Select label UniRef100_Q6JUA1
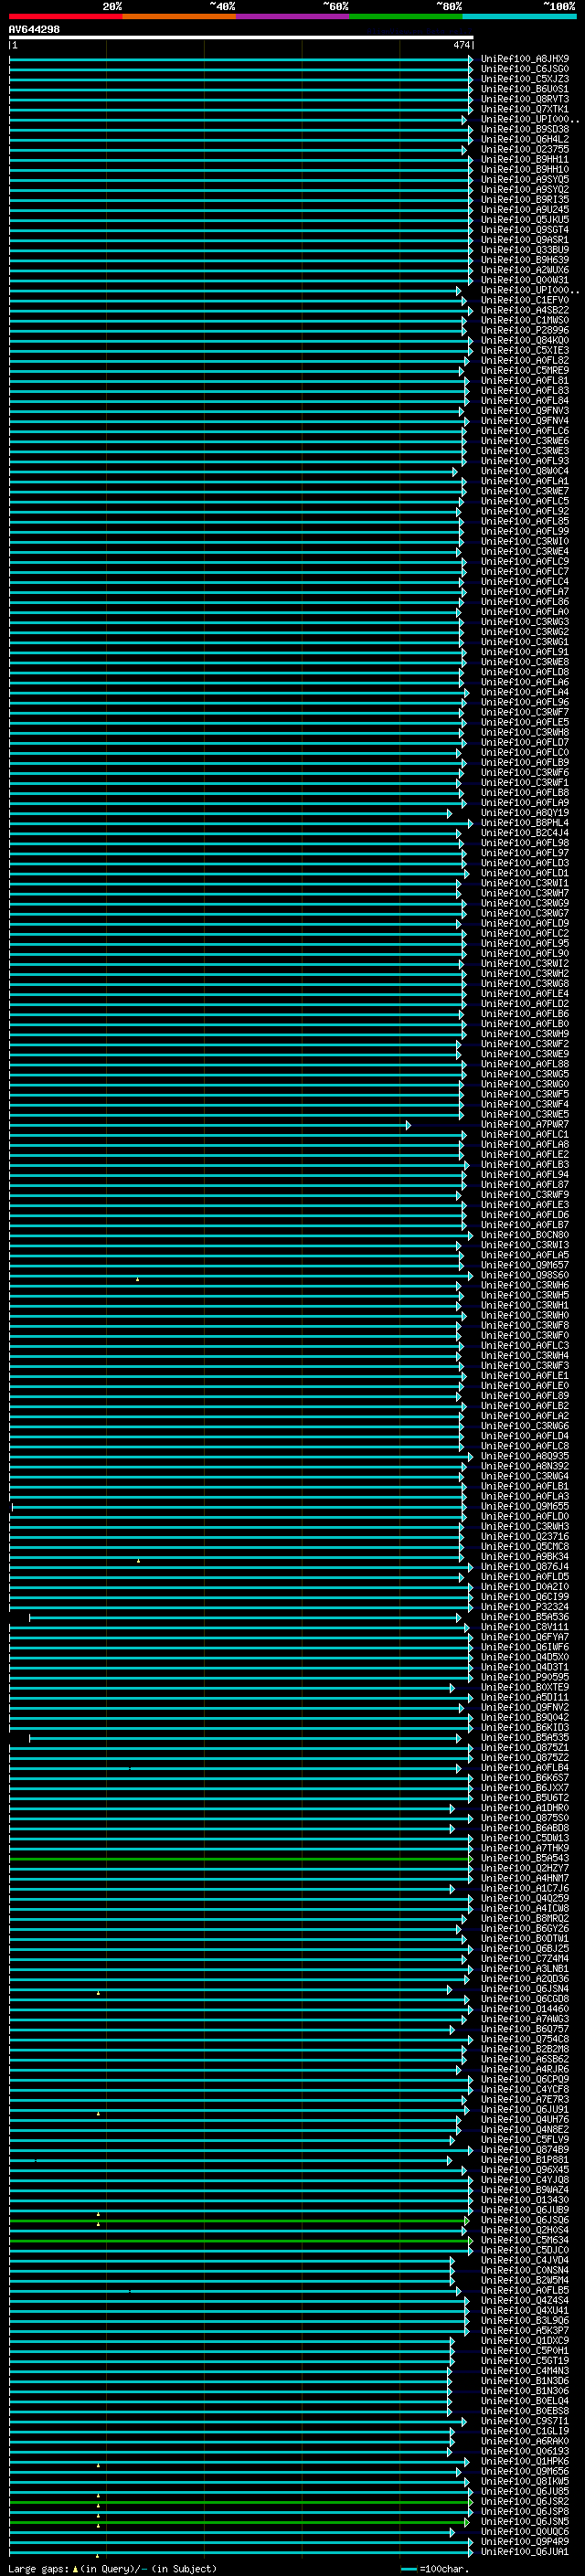Screen dimensions: 585x2576 click(x=525, y=2552)
